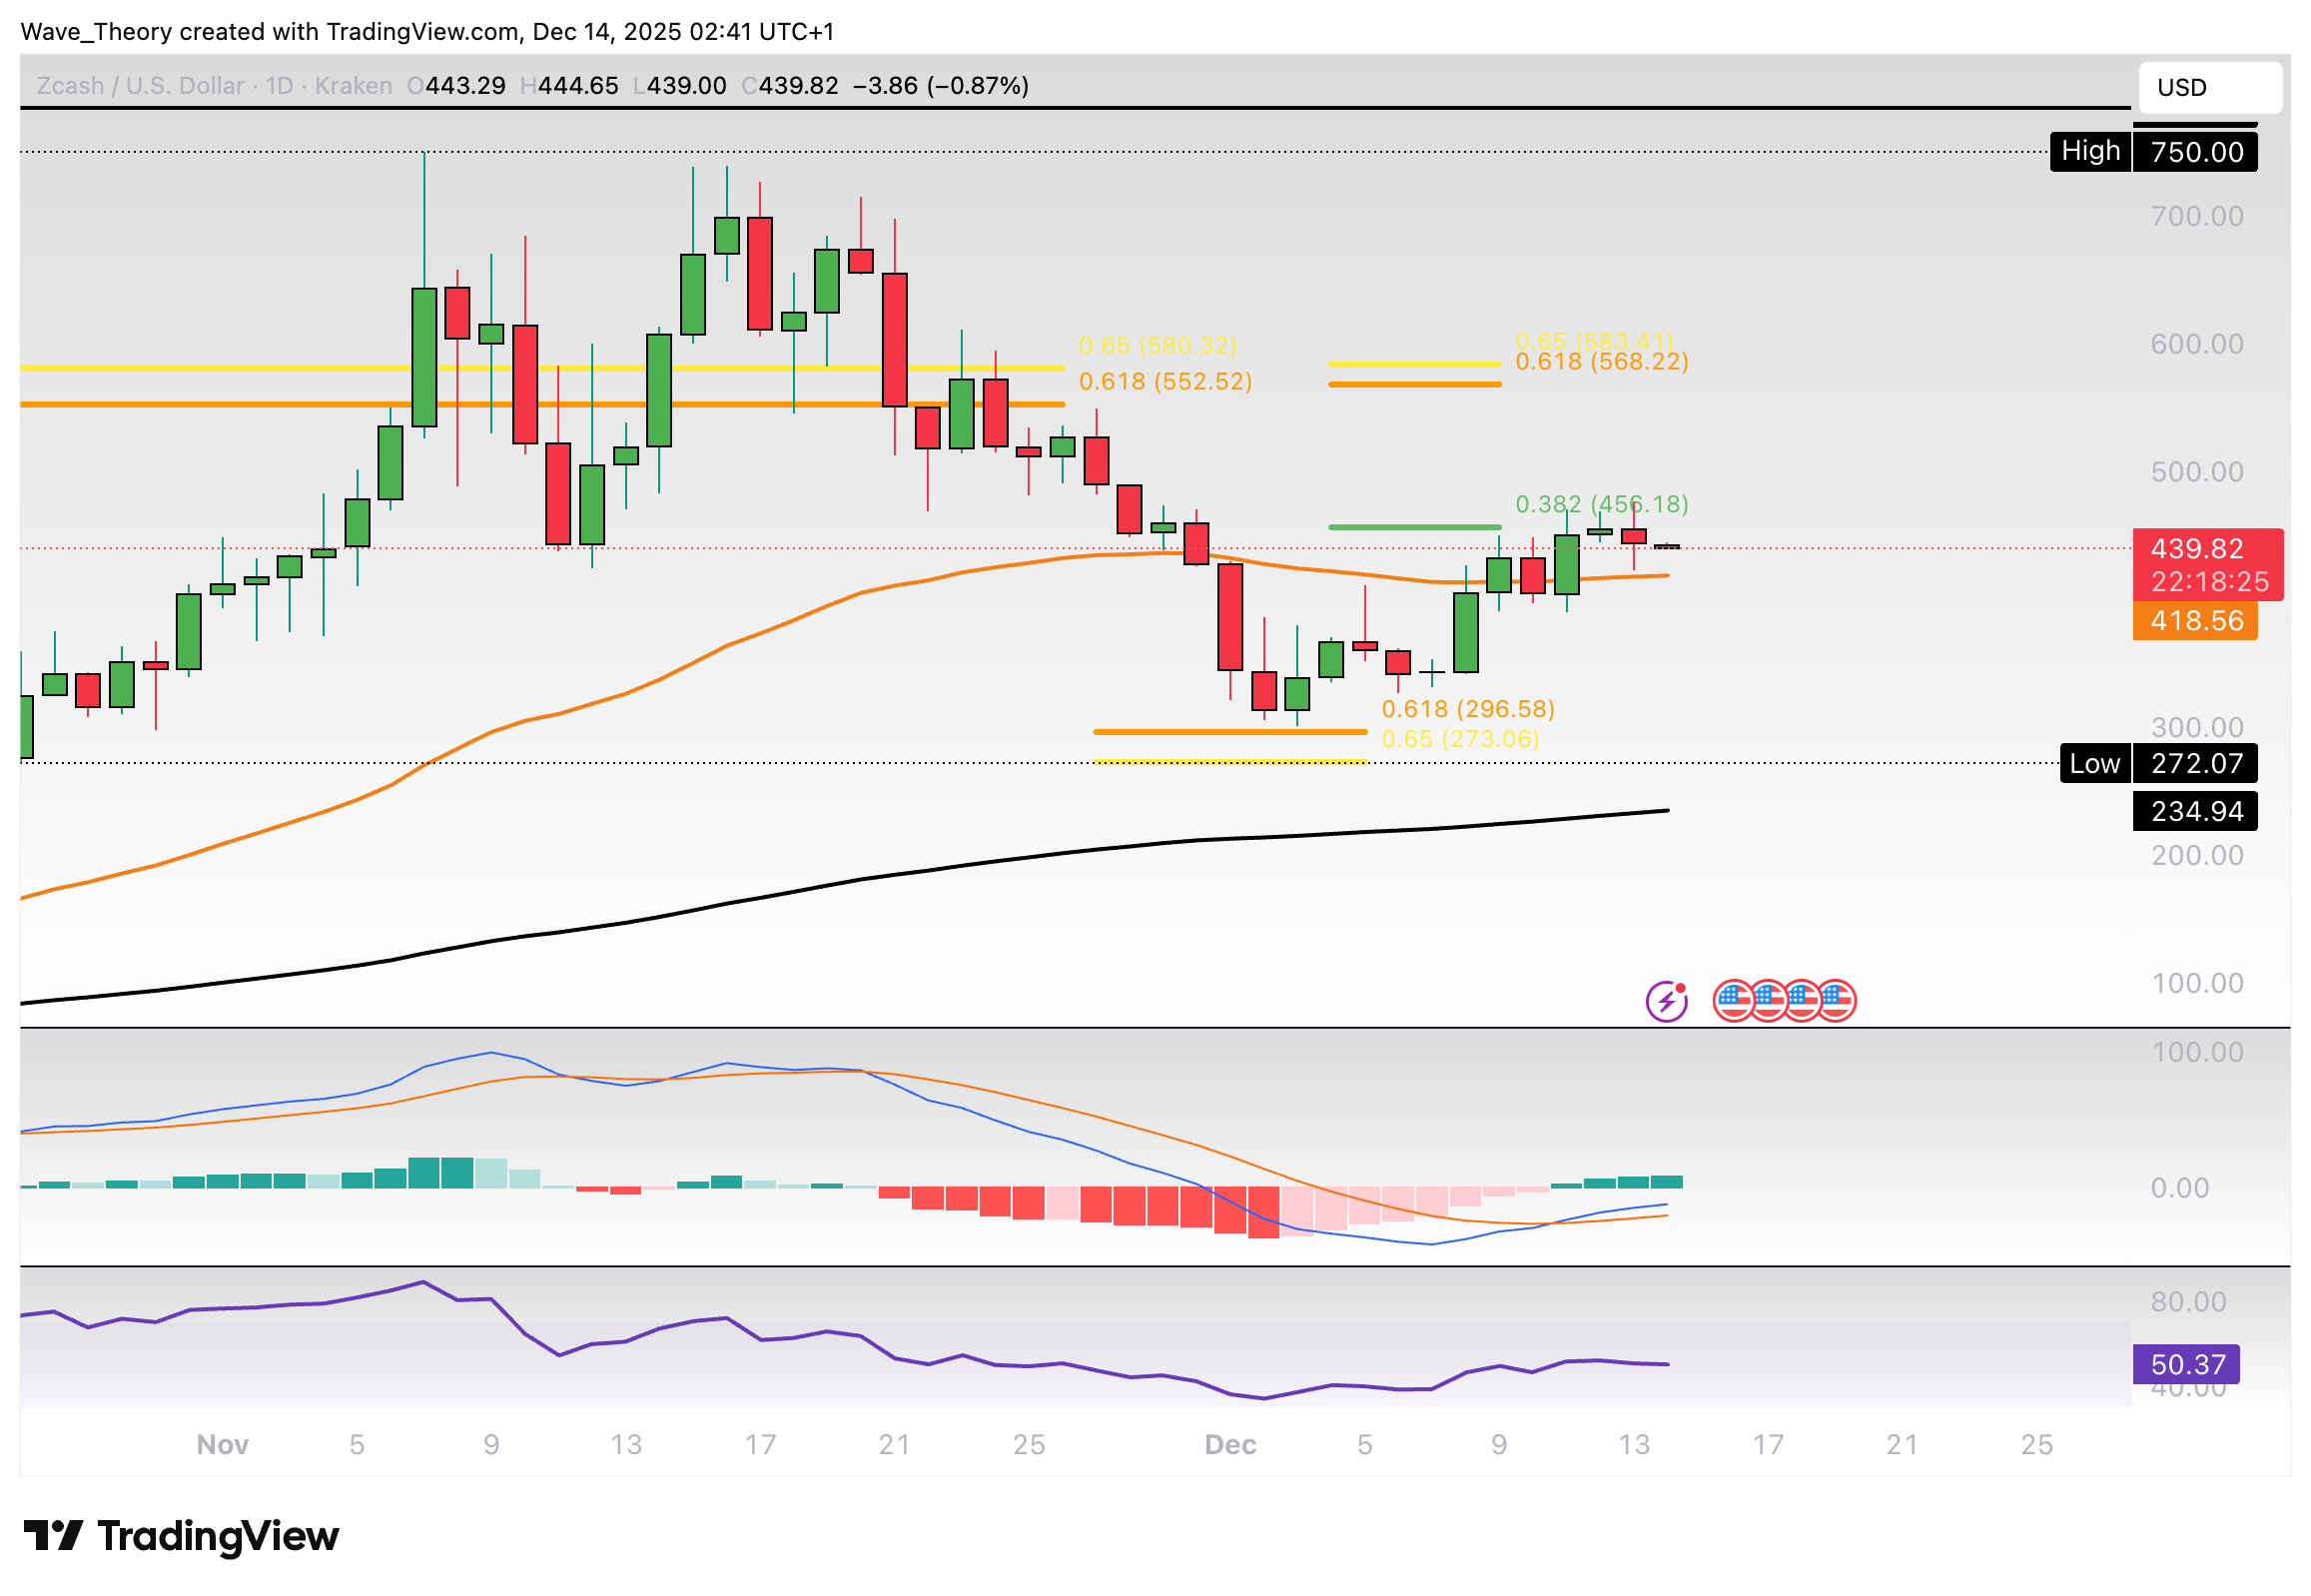Click the leftmost US flag economic event icon
This screenshot has height=1596, width=2311.
point(1733,1001)
